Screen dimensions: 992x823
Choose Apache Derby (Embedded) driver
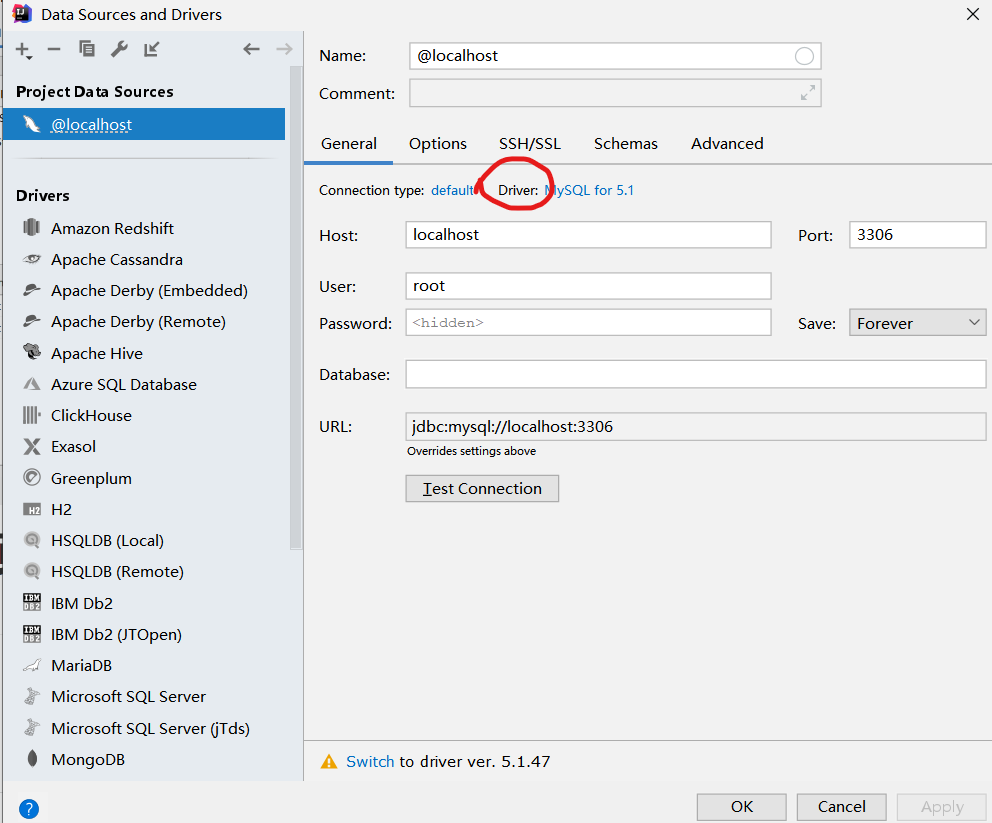coord(149,290)
